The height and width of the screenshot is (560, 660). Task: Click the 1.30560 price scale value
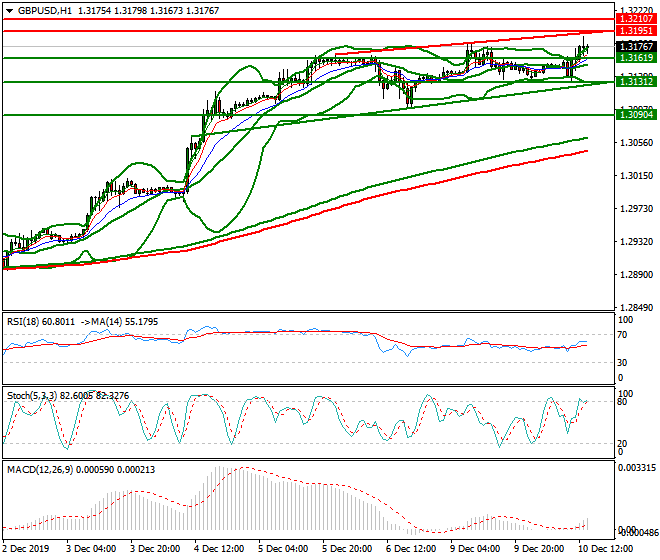point(637,143)
